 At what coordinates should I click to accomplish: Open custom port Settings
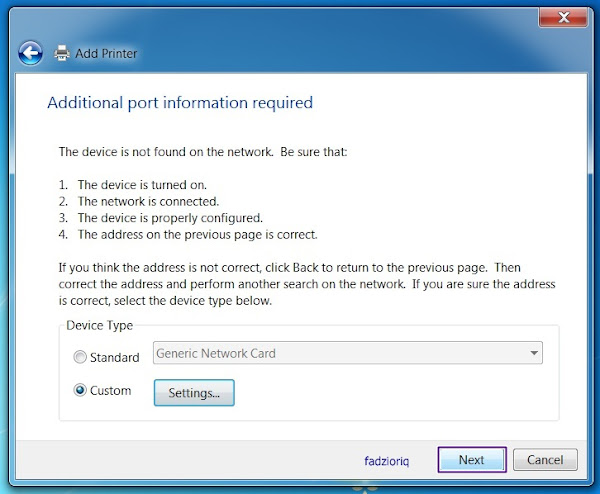[x=194, y=393]
